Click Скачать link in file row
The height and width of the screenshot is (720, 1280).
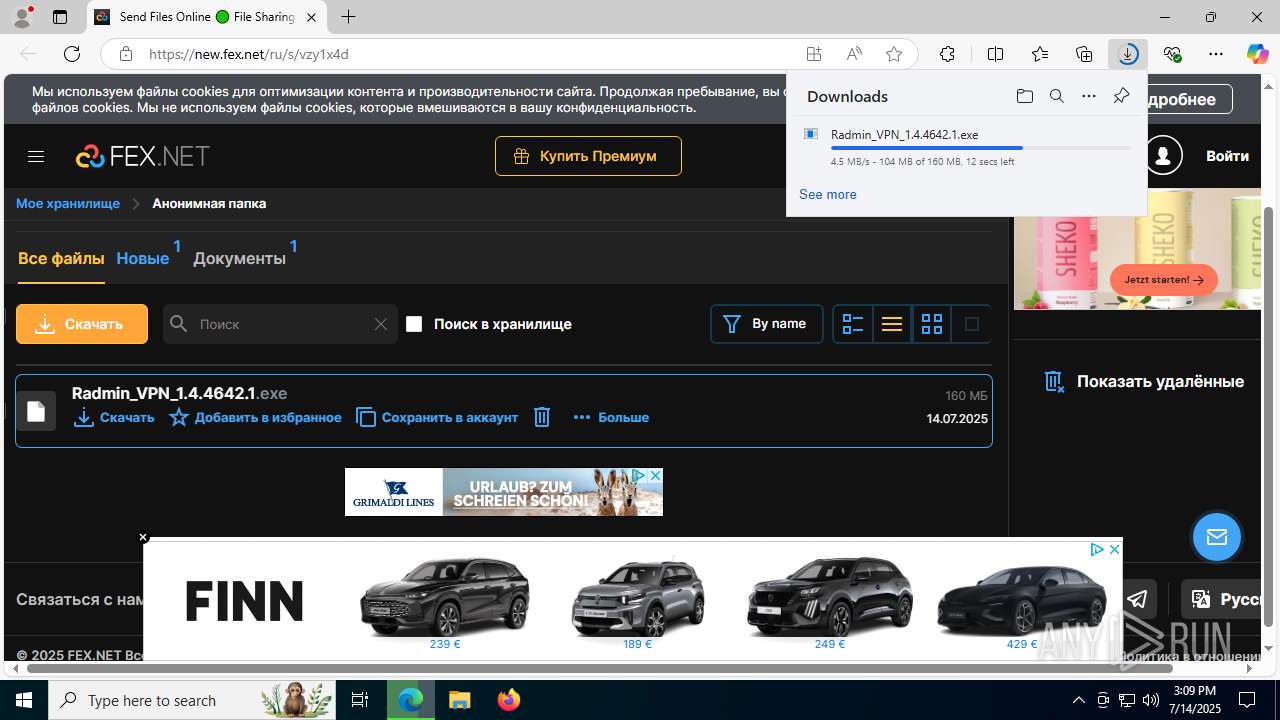click(x=114, y=417)
